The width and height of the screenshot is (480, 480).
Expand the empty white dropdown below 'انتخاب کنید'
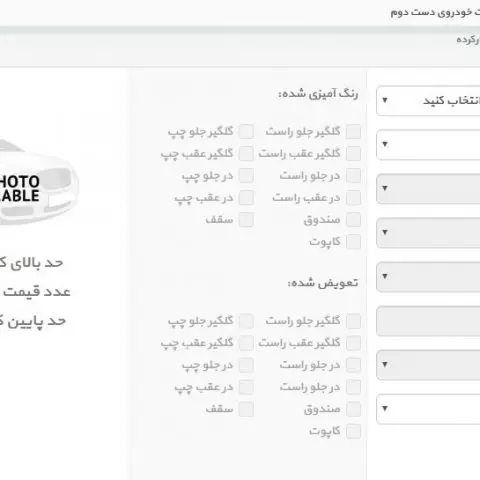(x=428, y=145)
